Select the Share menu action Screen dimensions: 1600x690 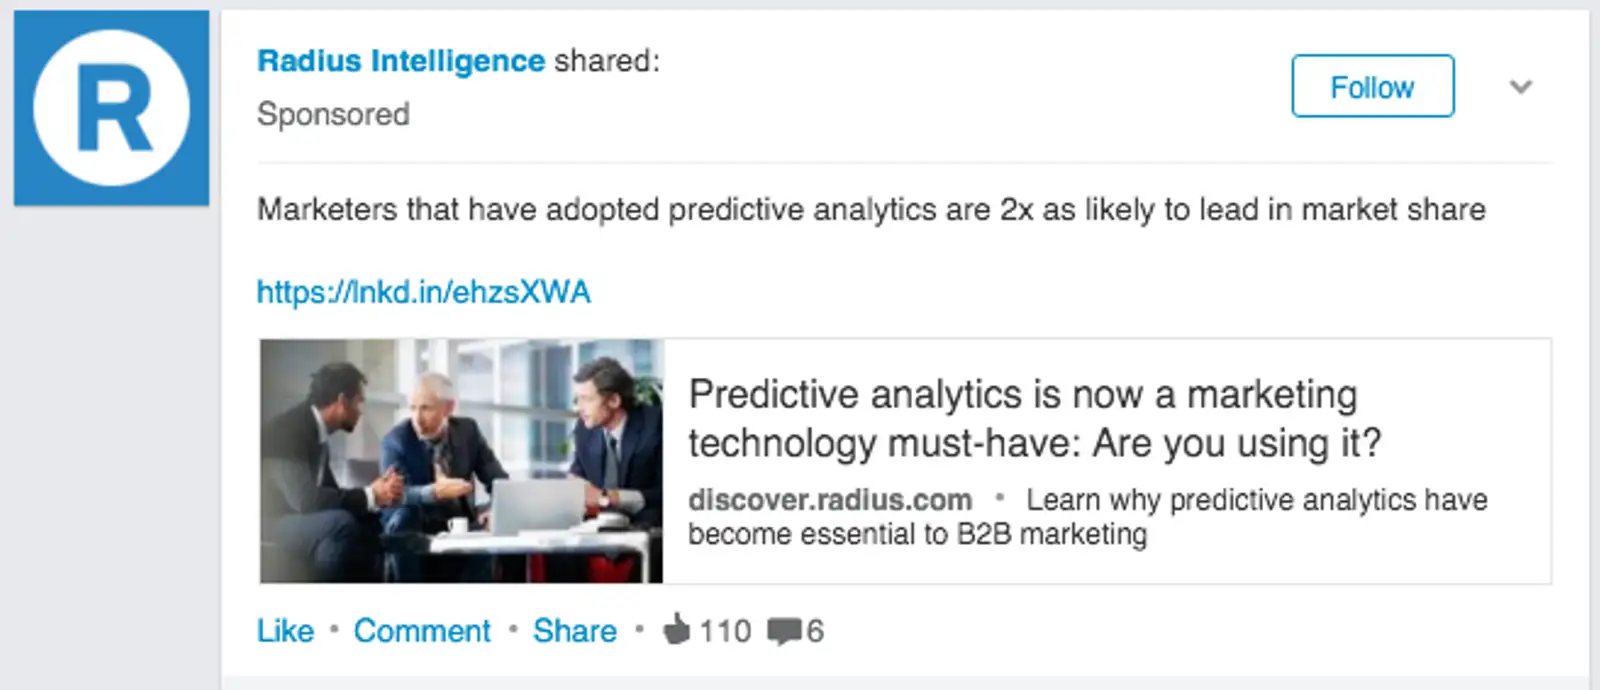coord(574,631)
